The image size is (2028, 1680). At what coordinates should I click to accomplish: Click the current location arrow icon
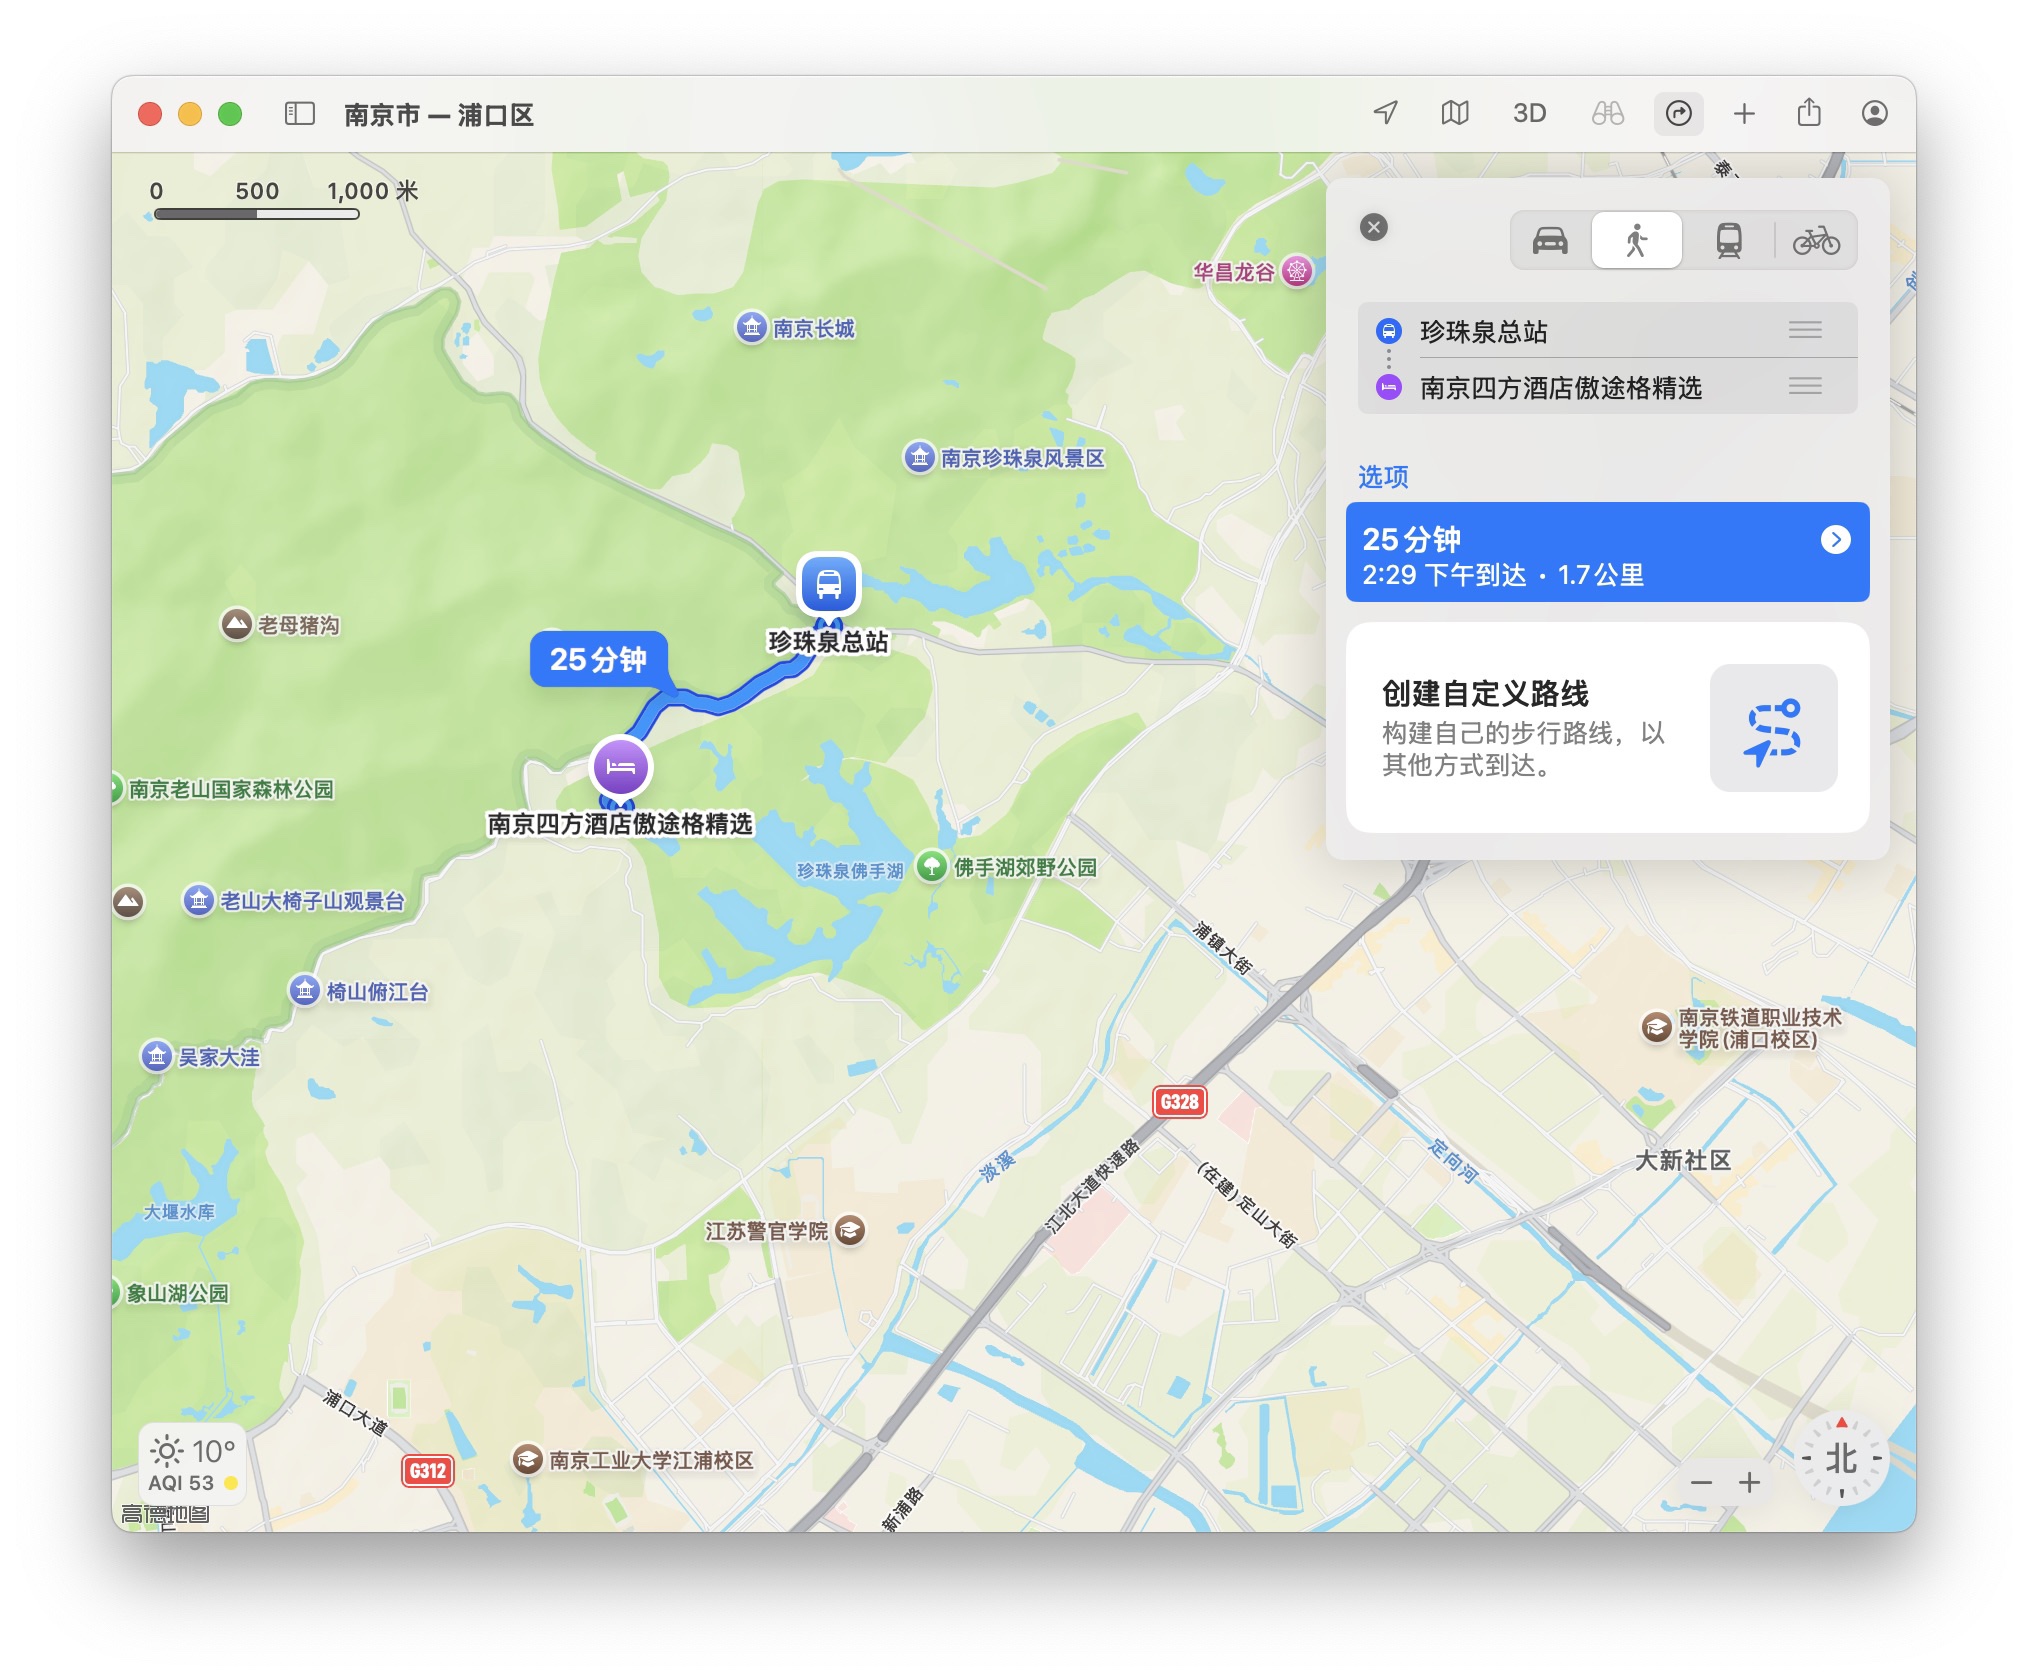[1385, 113]
